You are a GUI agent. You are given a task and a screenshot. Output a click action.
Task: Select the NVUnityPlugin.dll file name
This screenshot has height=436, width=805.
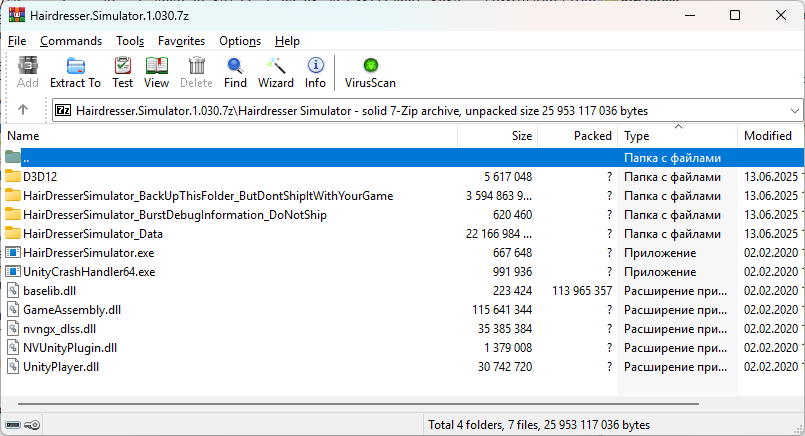pyautogui.click(x=70, y=348)
